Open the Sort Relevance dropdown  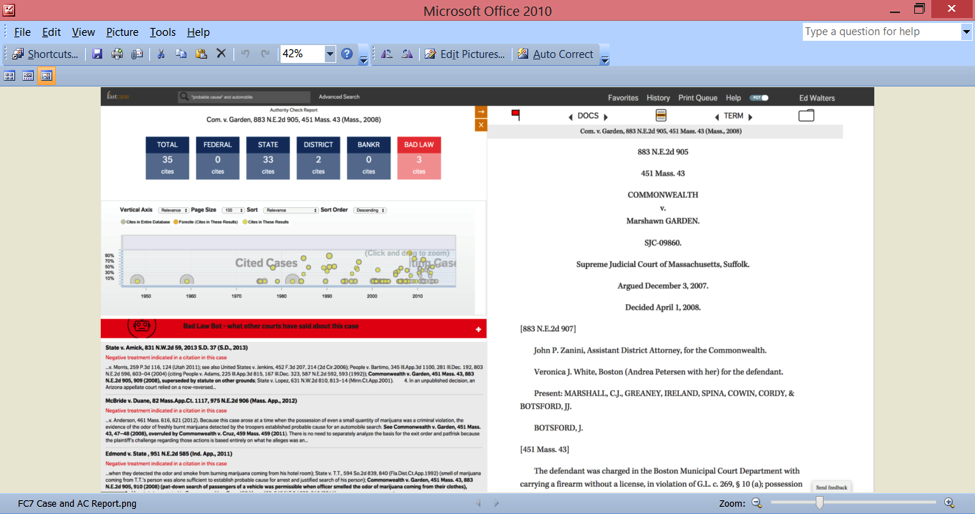[290, 211]
